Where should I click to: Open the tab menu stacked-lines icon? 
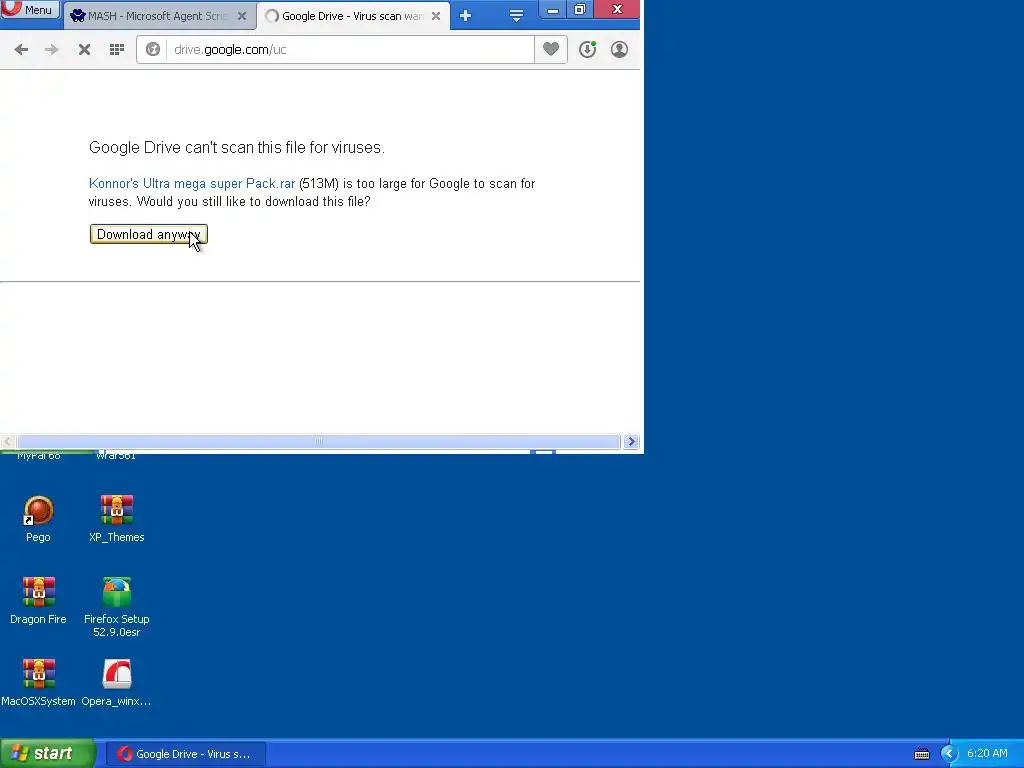[516, 16]
